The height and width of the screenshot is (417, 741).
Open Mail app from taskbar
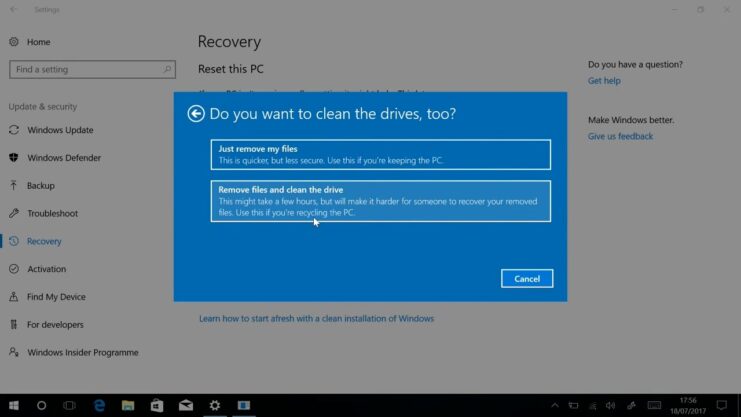186,406
